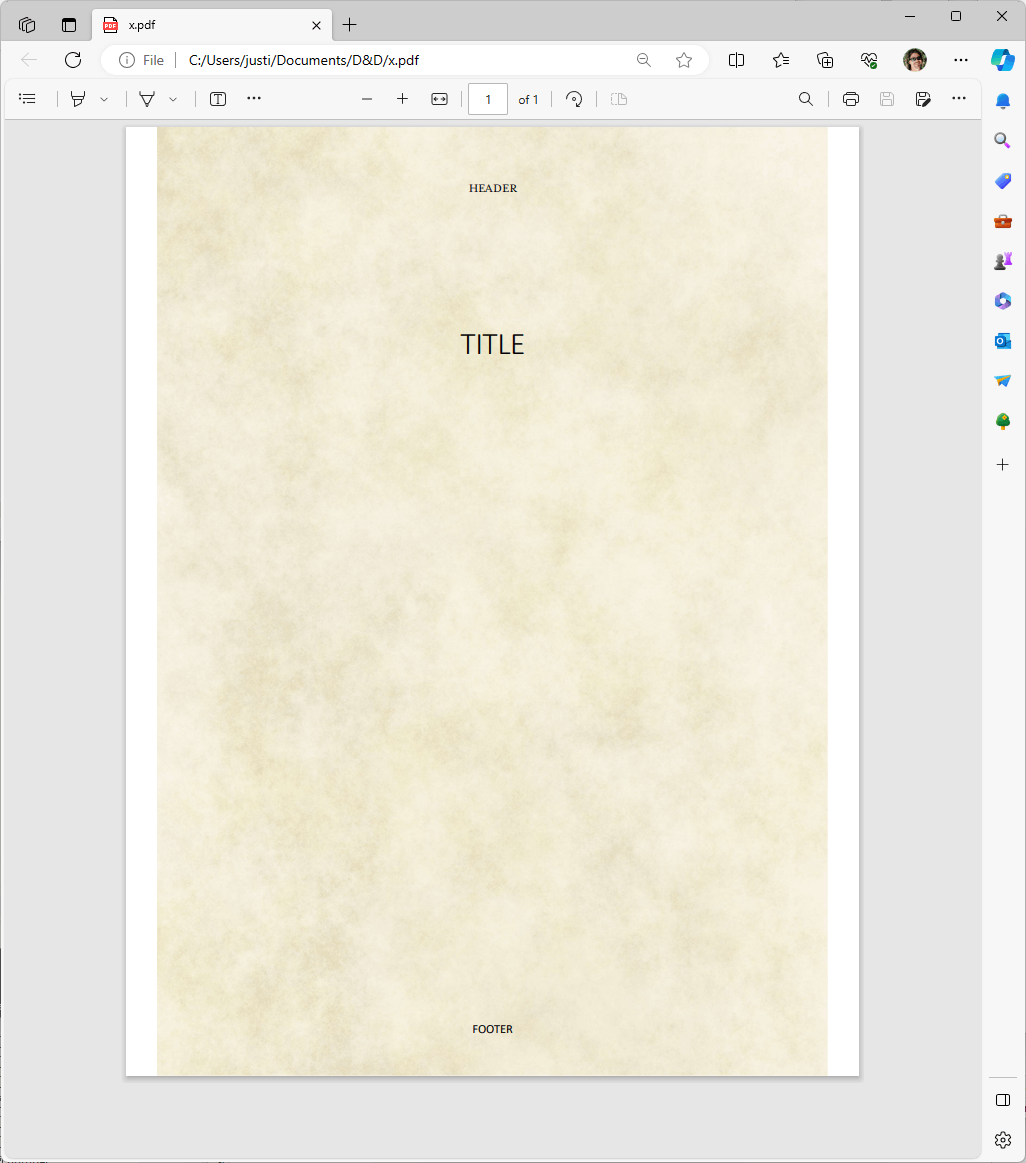1026x1163 pixels.
Task: Toggle the Fit to width button
Action: pyautogui.click(x=439, y=99)
